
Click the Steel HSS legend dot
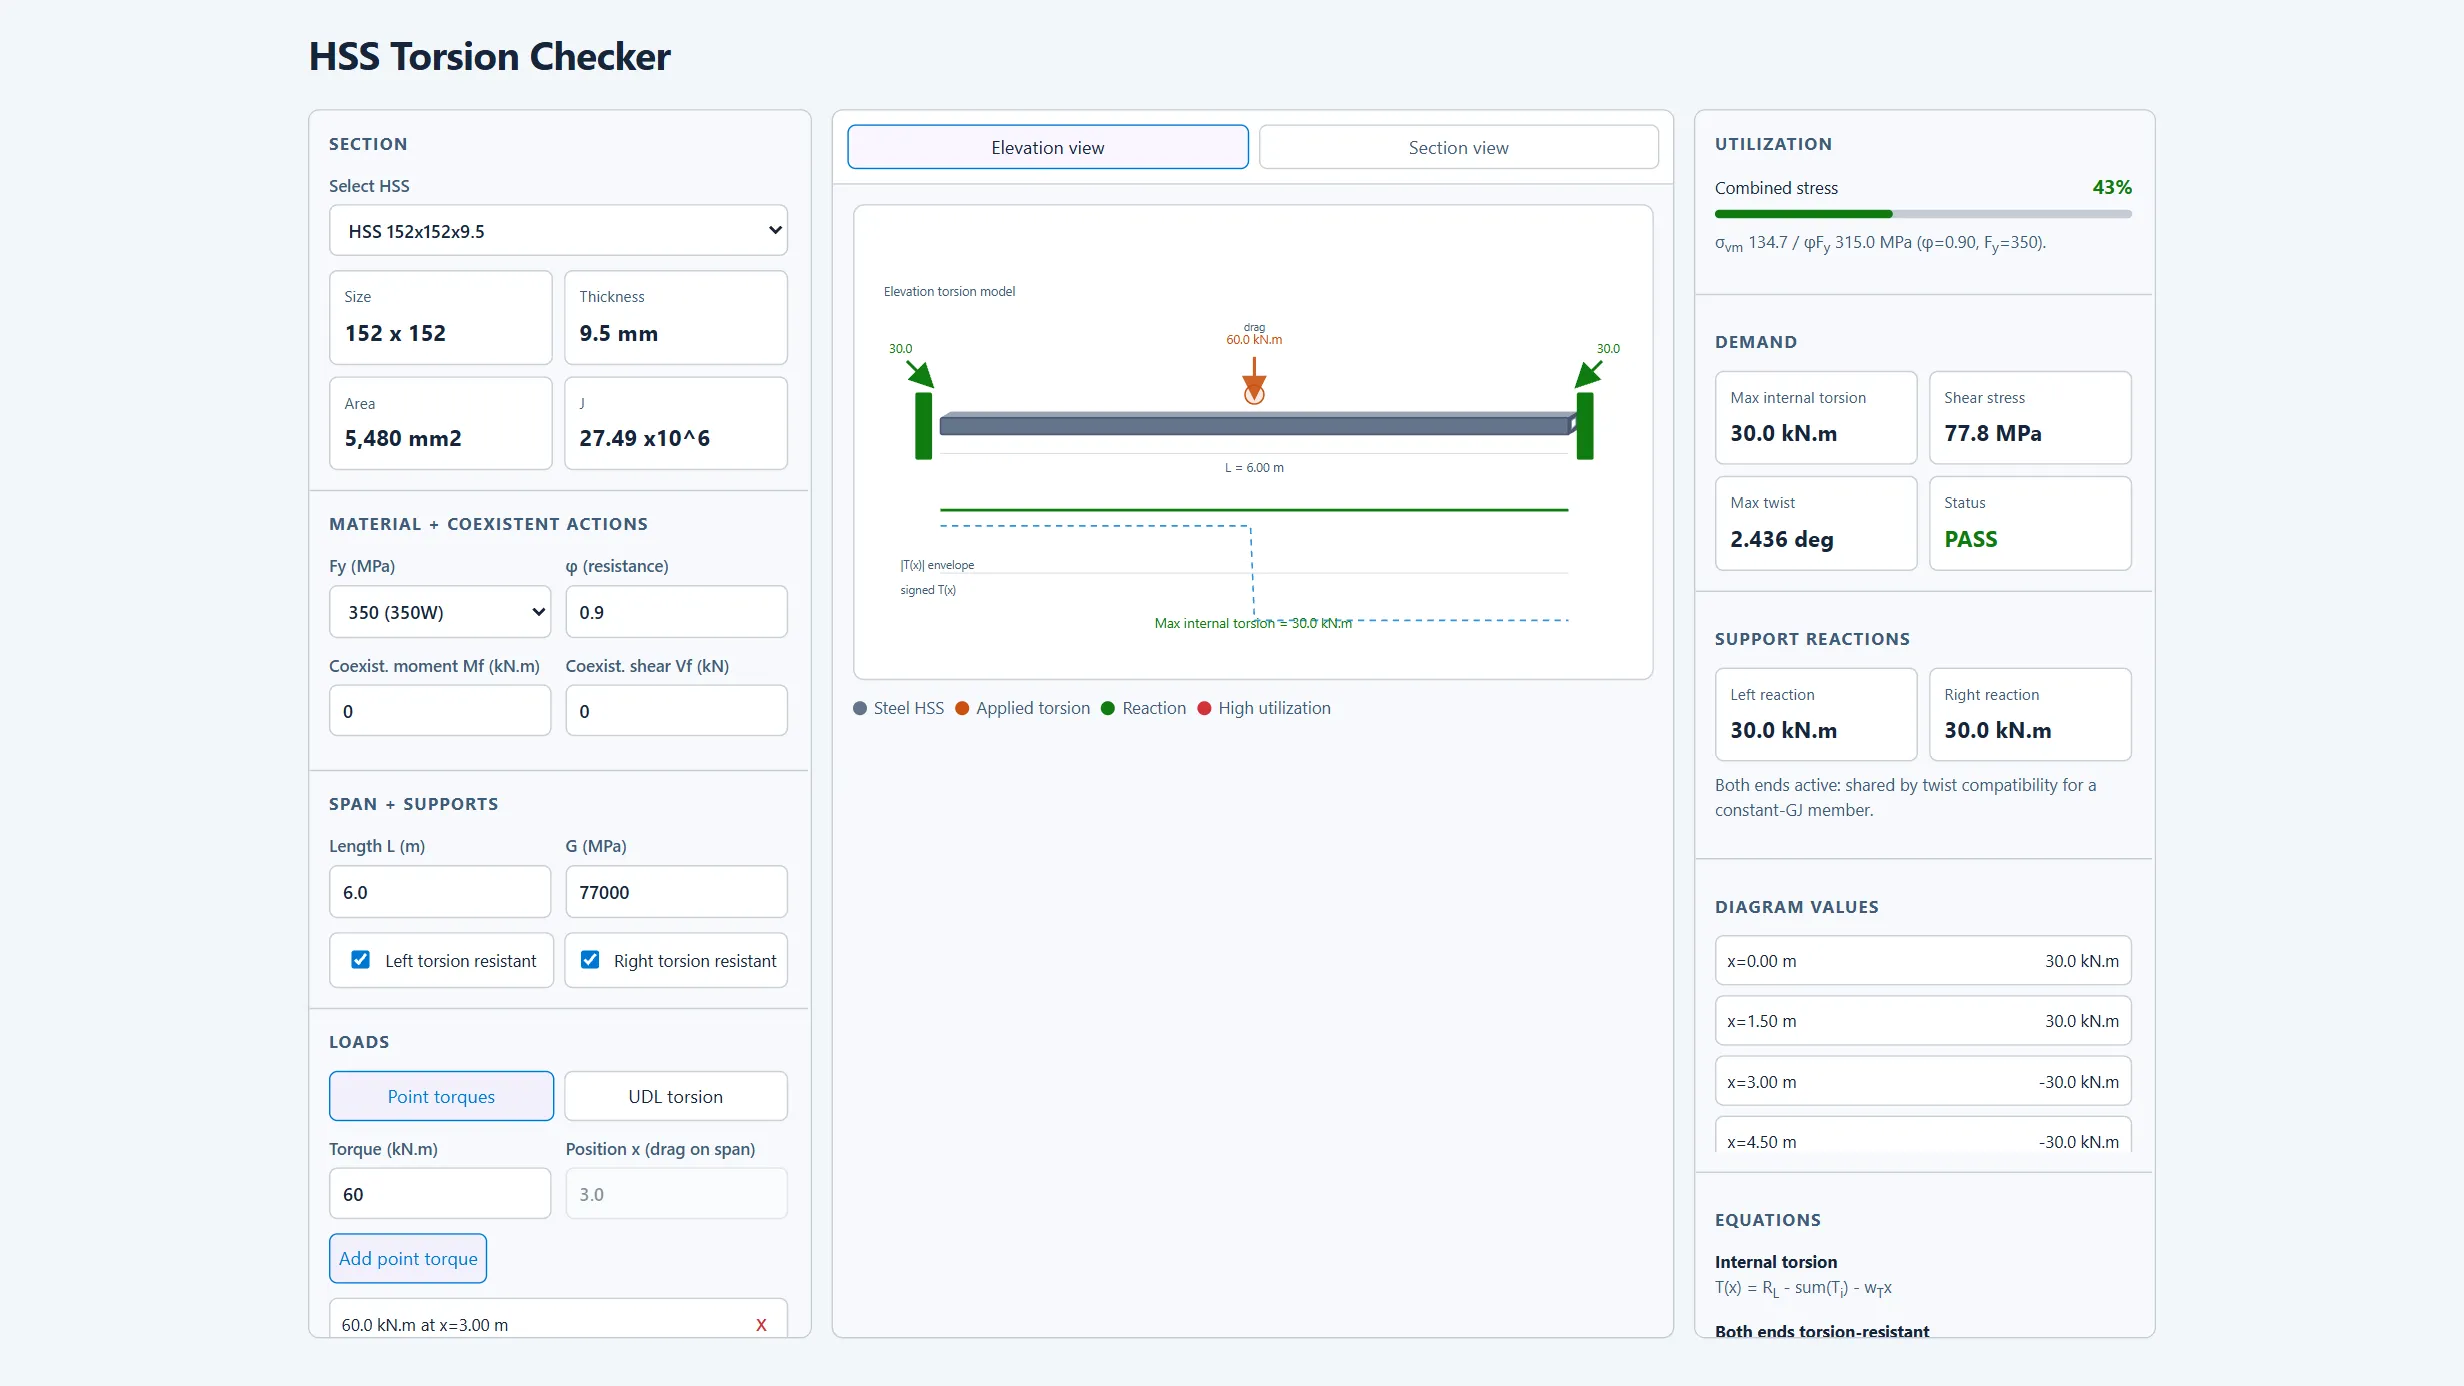[860, 708]
